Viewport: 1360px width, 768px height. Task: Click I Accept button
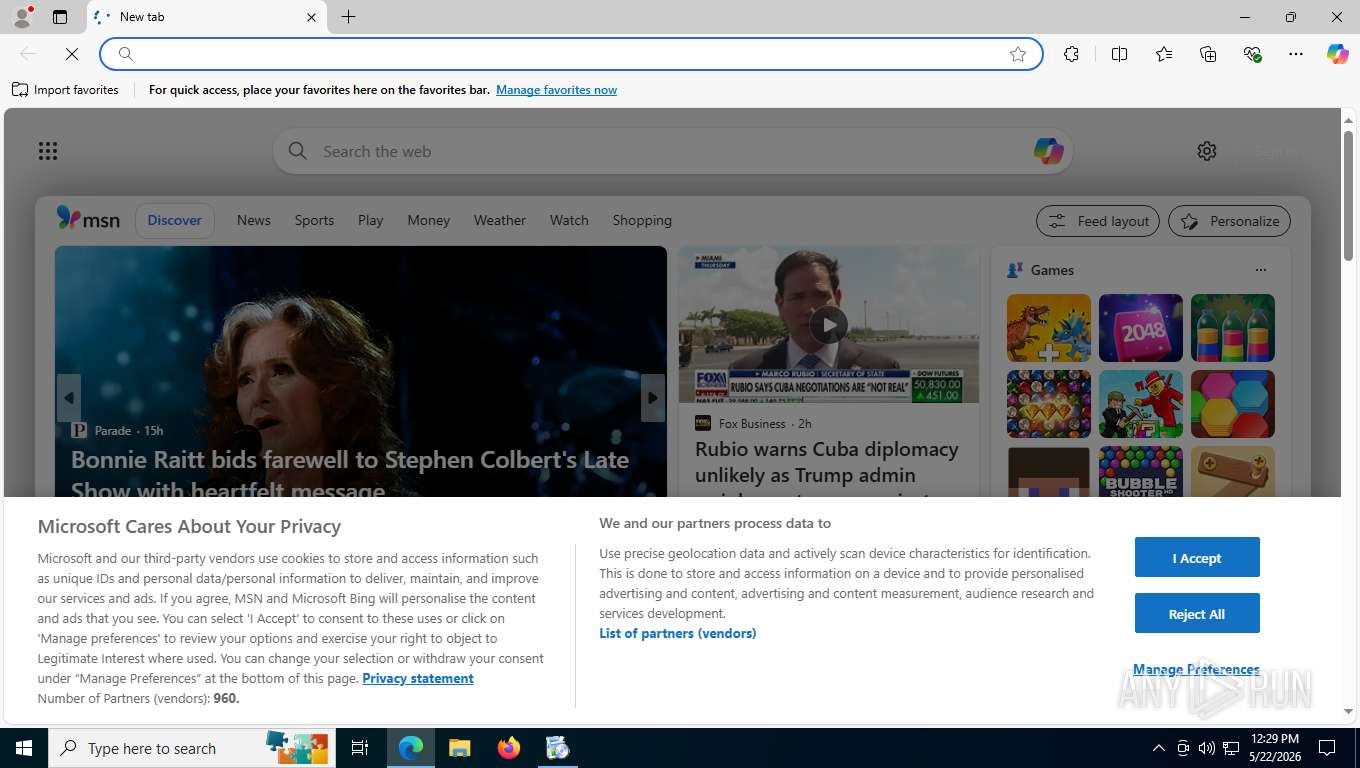coord(1197,557)
